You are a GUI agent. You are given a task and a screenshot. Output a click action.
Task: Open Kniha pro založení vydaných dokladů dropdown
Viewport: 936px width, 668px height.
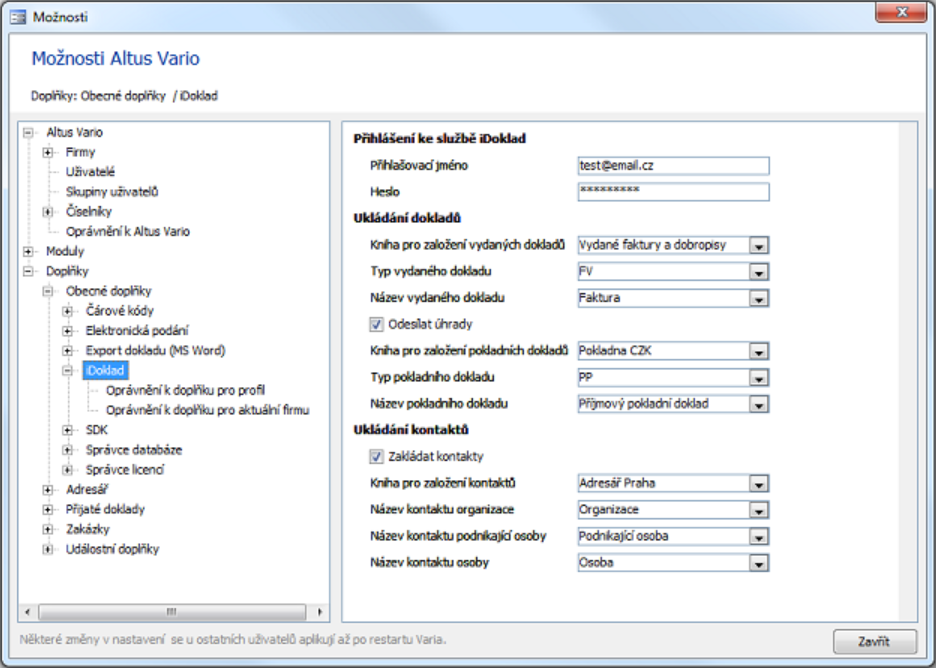tap(759, 245)
